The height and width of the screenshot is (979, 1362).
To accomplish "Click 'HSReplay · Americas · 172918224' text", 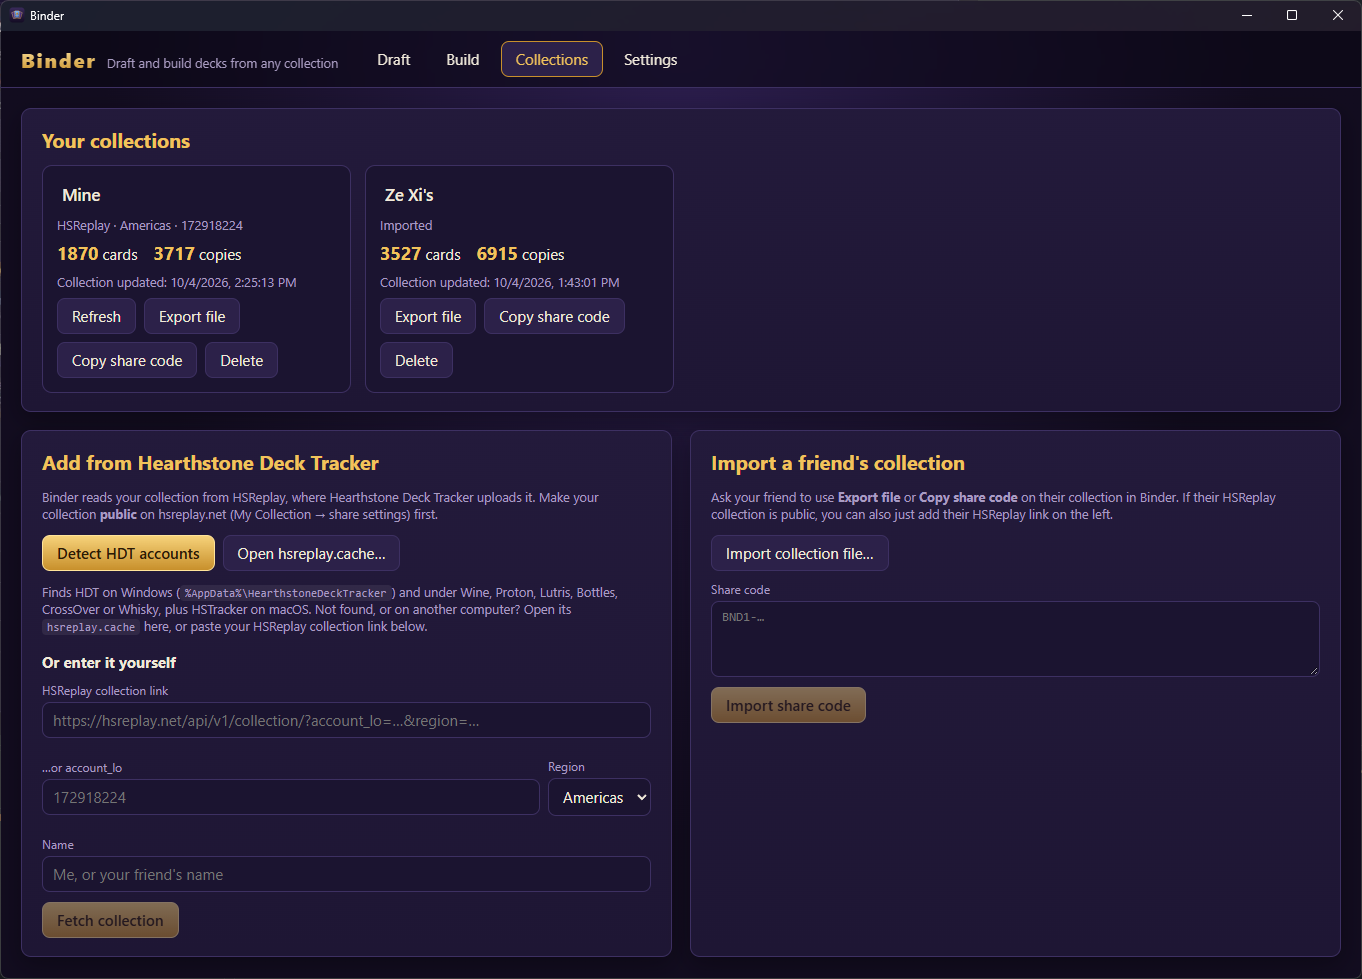I will (150, 226).
